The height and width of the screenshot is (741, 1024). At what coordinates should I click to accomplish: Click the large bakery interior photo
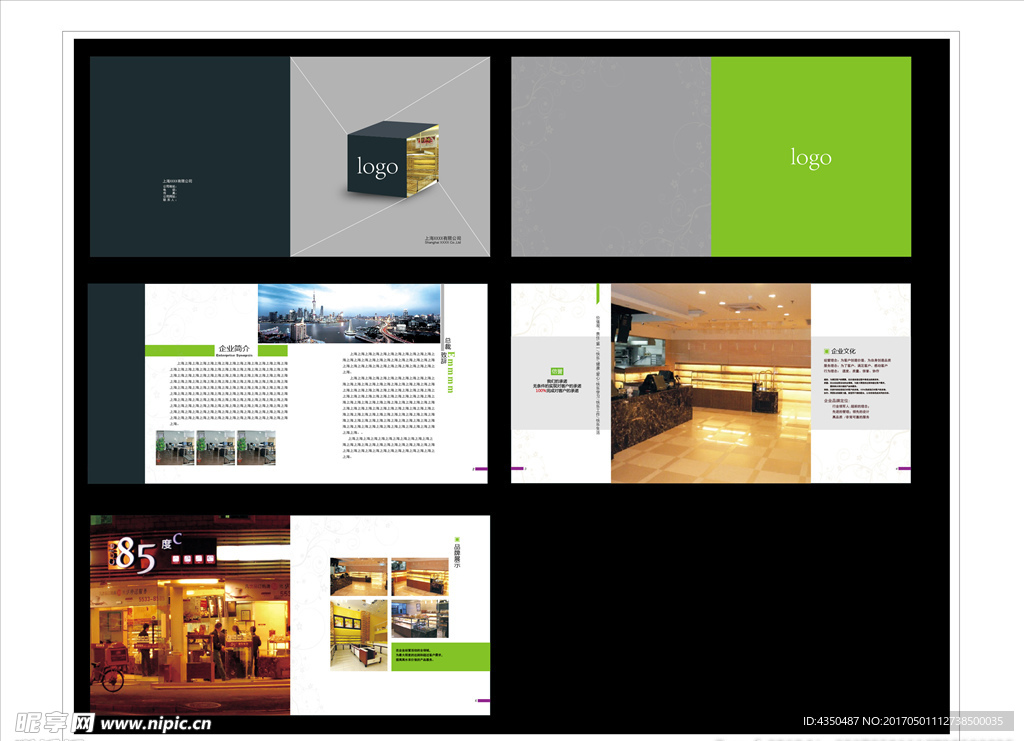tap(710, 383)
